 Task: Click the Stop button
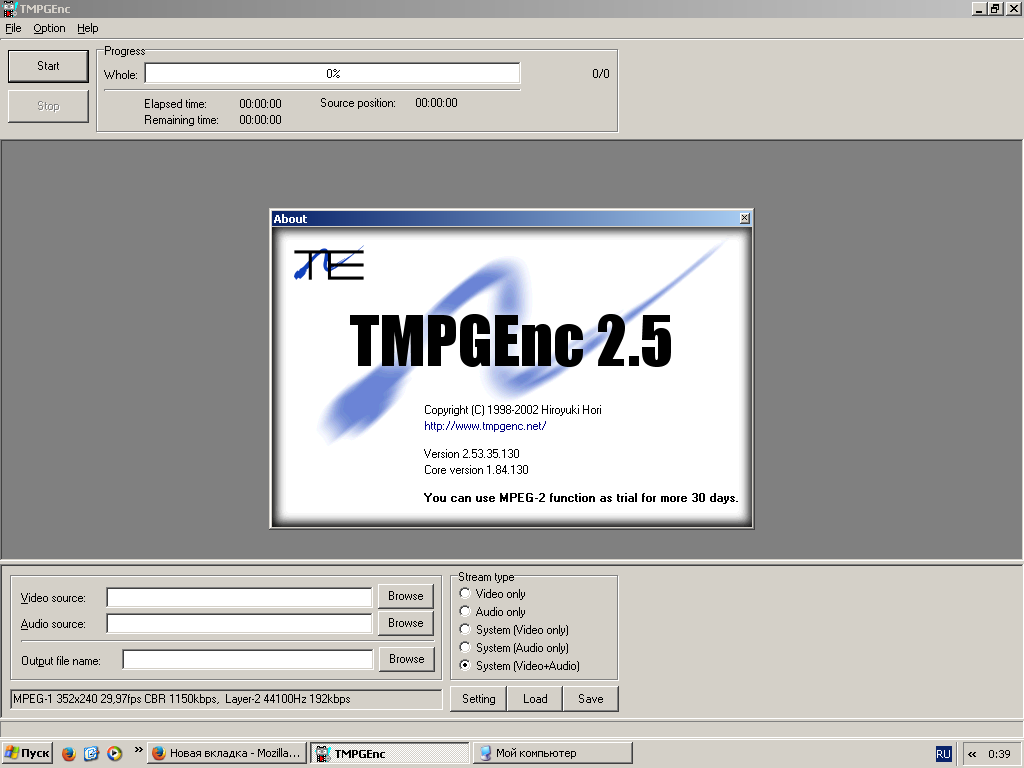(x=48, y=106)
